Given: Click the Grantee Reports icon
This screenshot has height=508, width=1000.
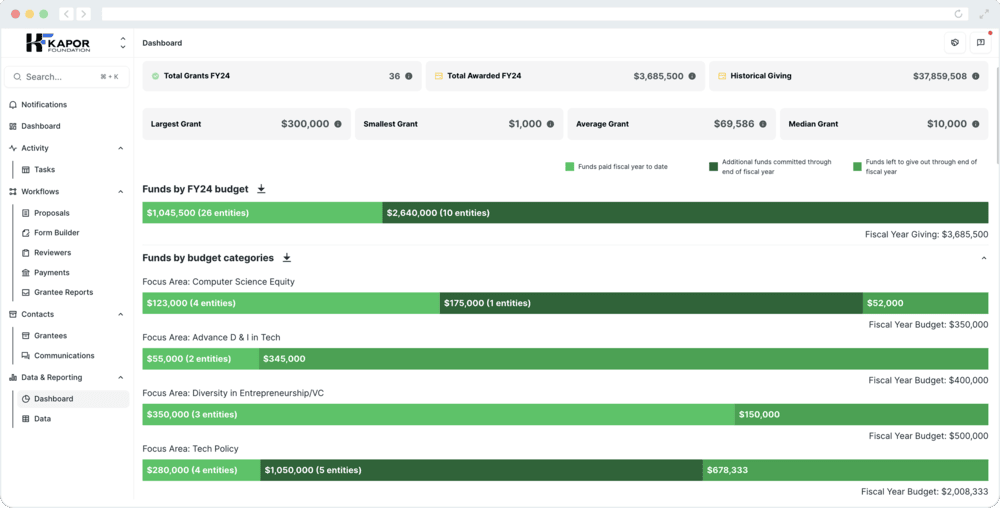Looking at the screenshot, I should coord(26,292).
